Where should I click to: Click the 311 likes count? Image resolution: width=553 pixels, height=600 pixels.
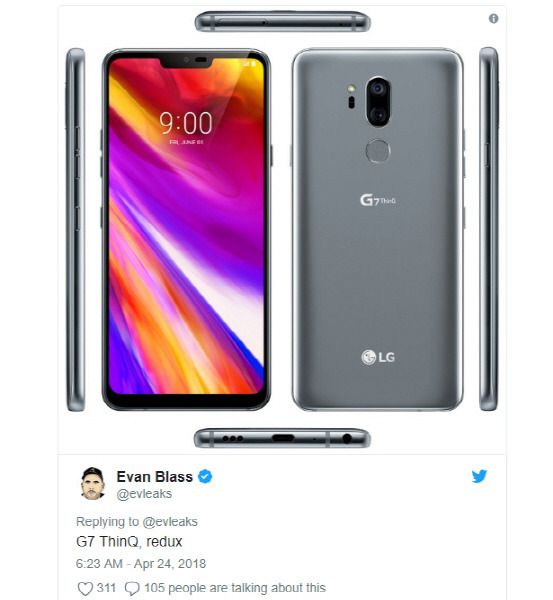point(106,588)
